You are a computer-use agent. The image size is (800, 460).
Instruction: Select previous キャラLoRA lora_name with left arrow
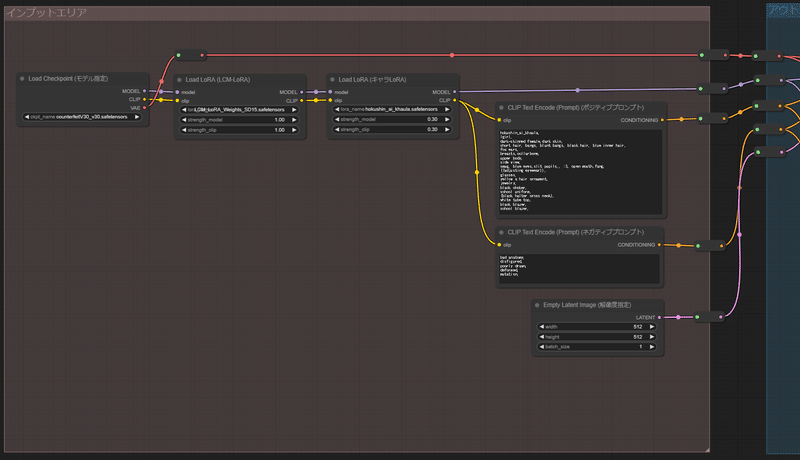tap(337, 109)
